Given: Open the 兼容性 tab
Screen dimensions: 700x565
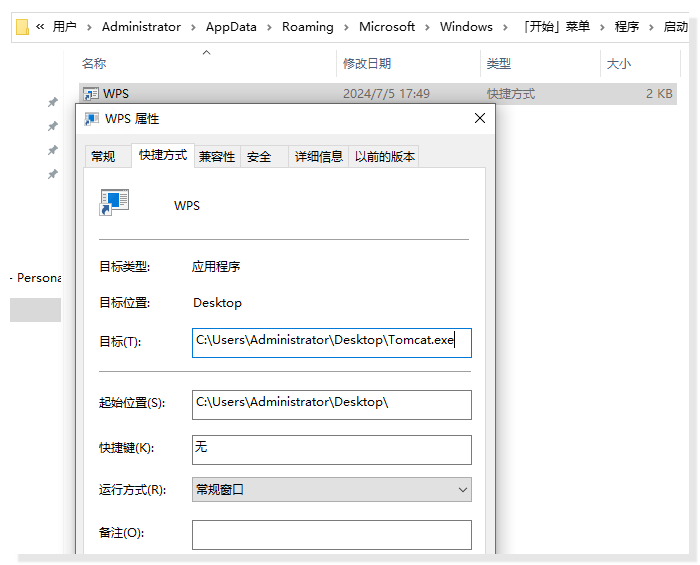Looking at the screenshot, I should point(216,157).
